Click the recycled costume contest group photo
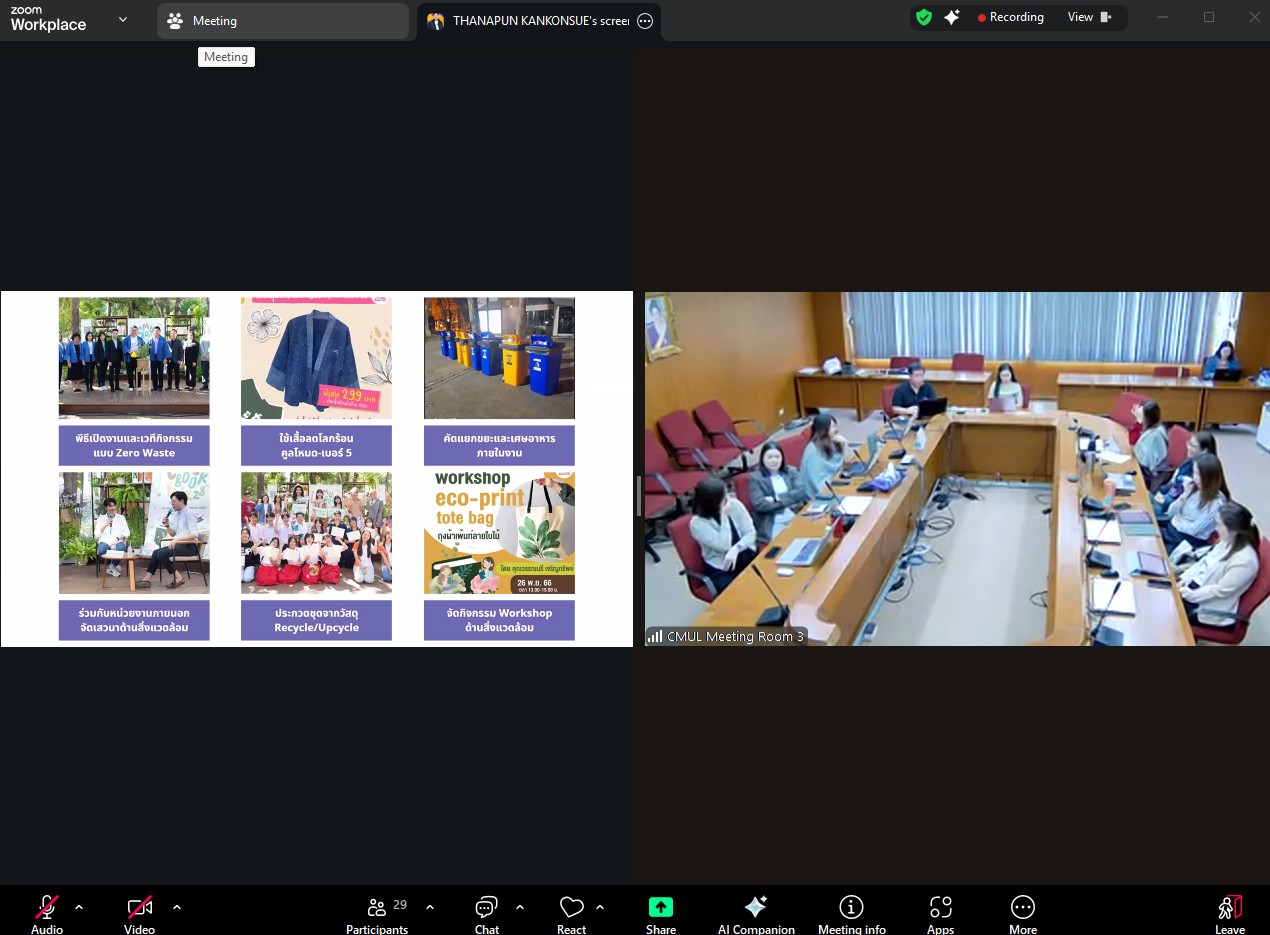1270x935 pixels. [x=316, y=533]
